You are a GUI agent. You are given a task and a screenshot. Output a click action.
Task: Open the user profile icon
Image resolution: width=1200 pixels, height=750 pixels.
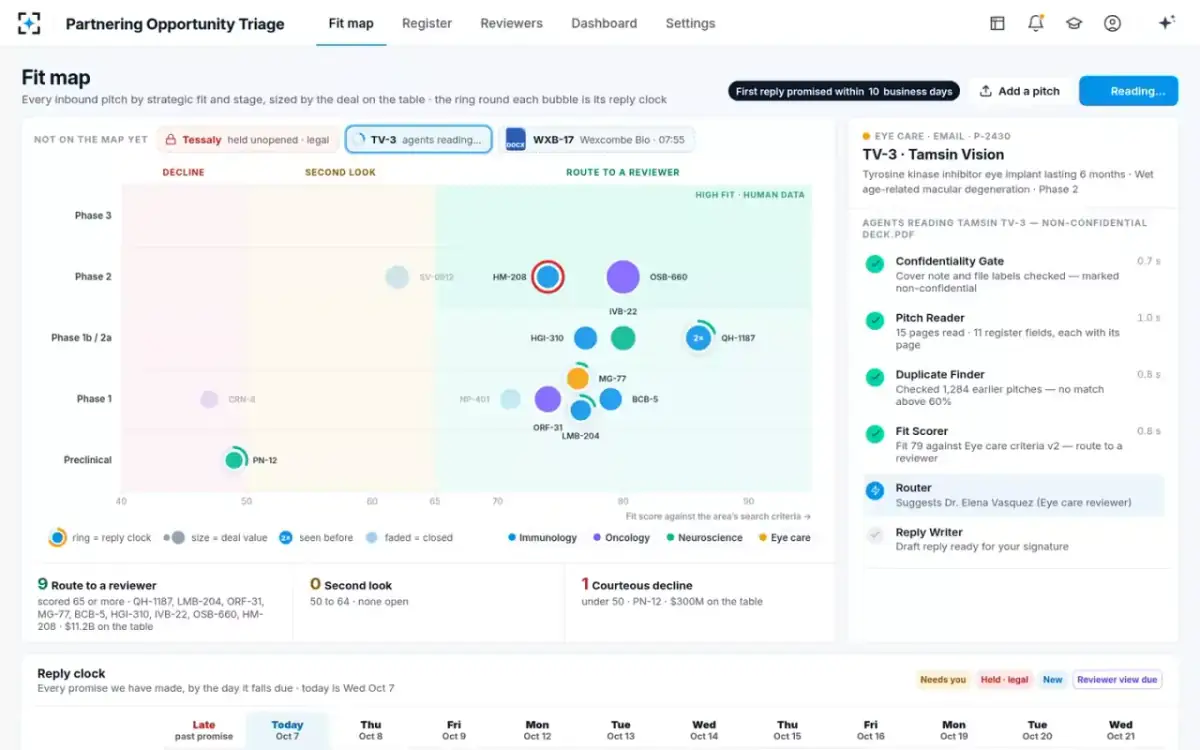[x=1112, y=23]
